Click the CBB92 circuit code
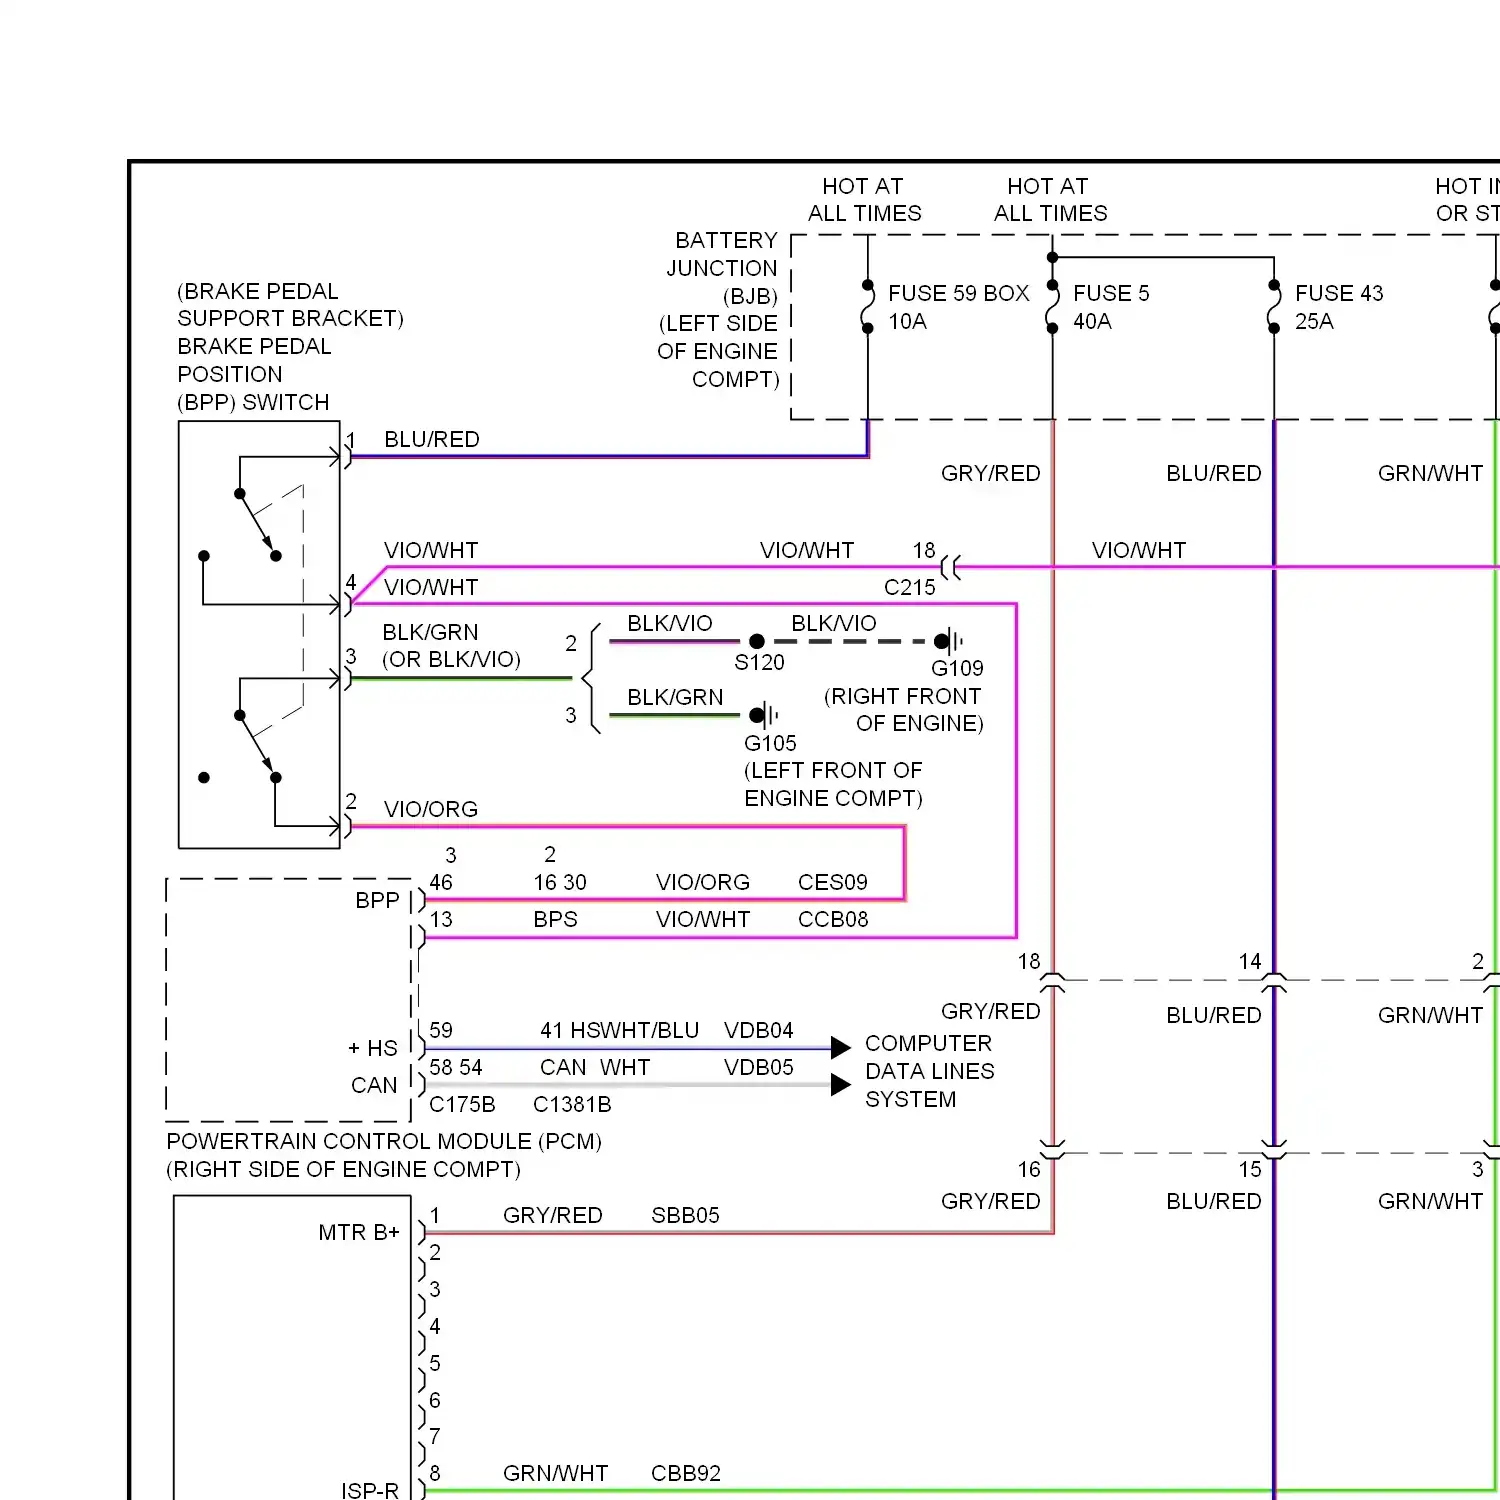The image size is (1500, 1500). coord(686,1473)
